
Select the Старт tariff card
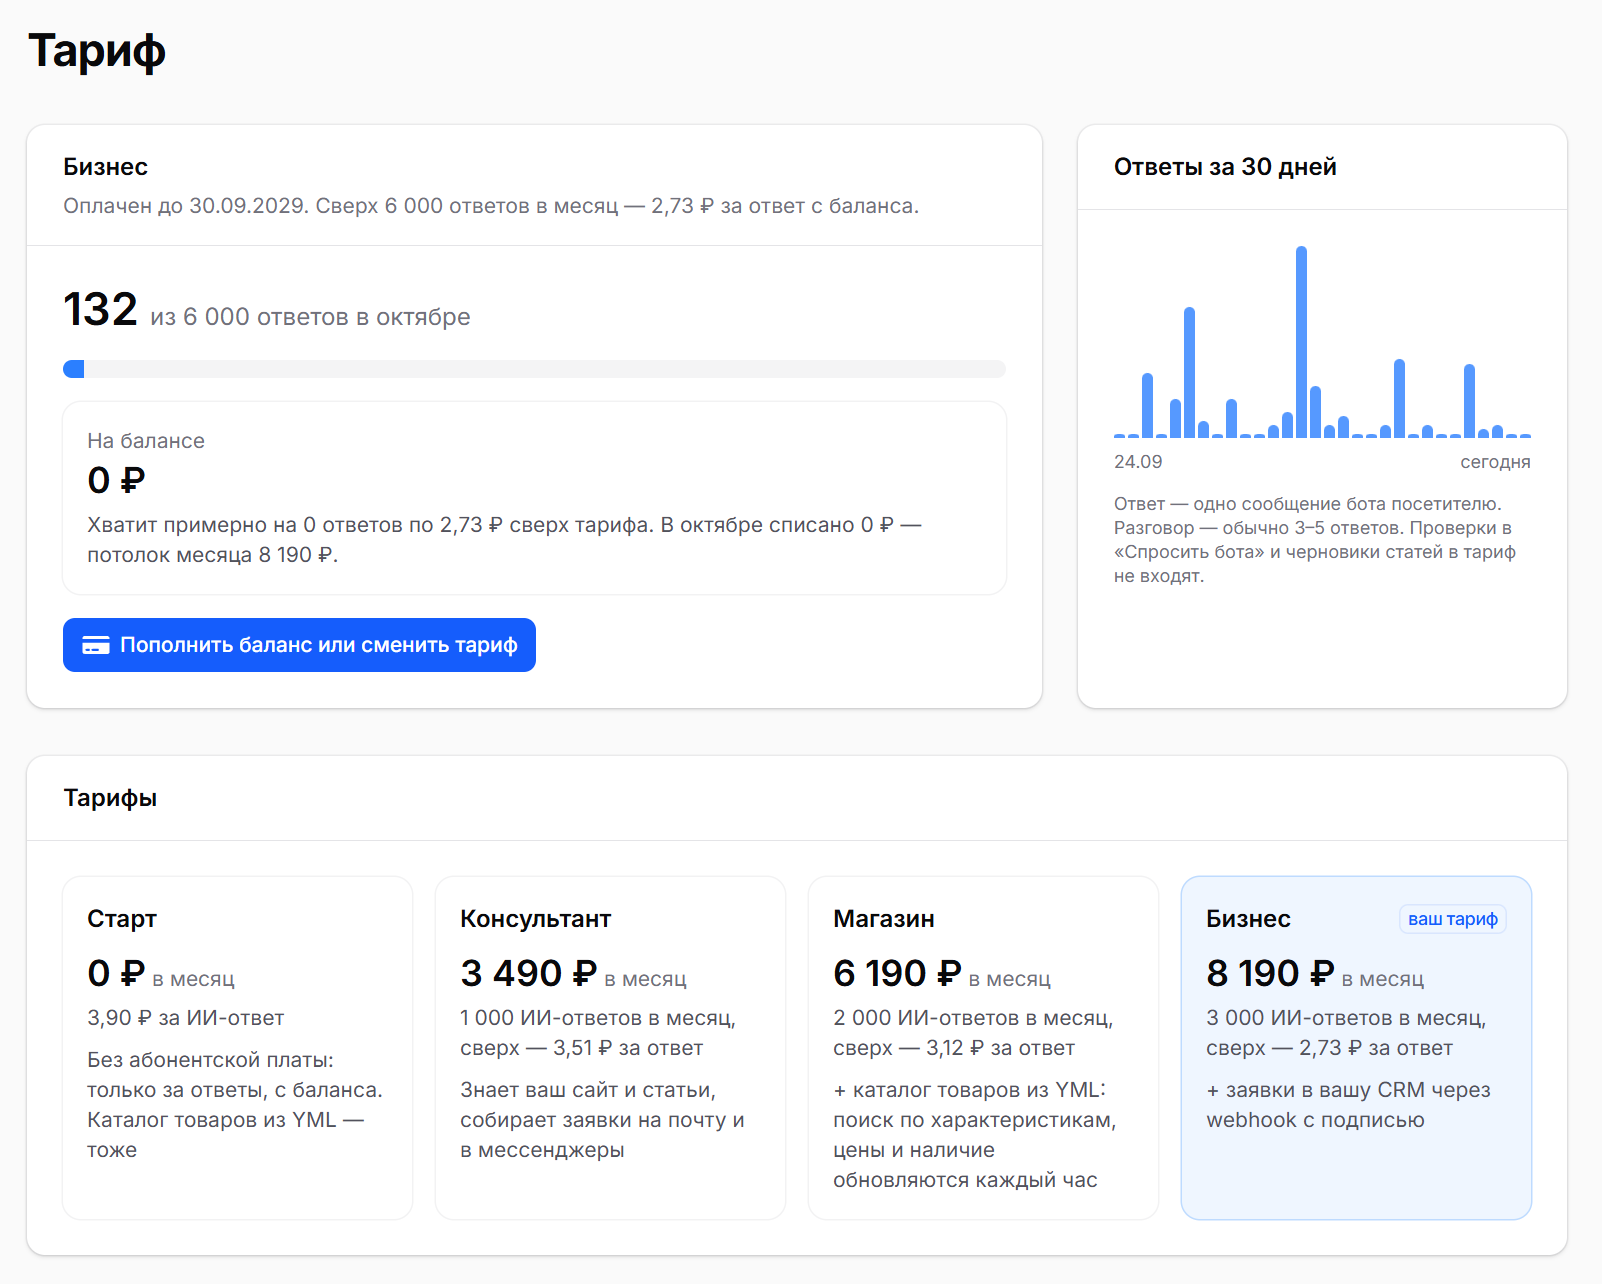click(237, 1048)
